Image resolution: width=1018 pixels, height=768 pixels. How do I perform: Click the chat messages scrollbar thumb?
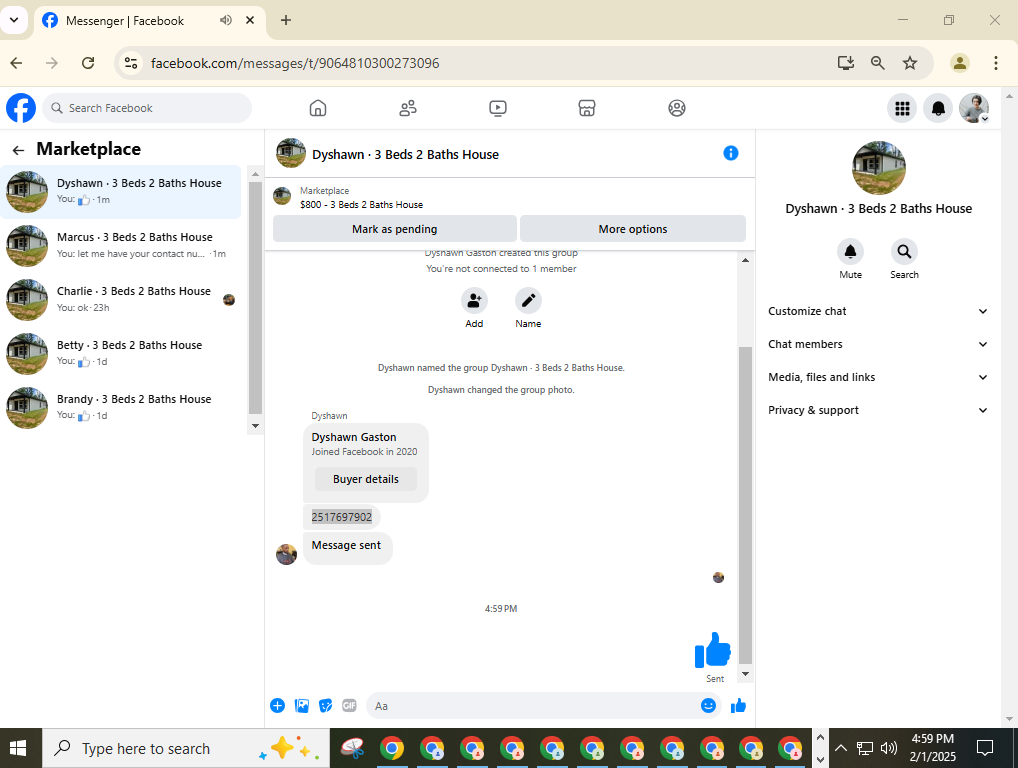(745, 505)
